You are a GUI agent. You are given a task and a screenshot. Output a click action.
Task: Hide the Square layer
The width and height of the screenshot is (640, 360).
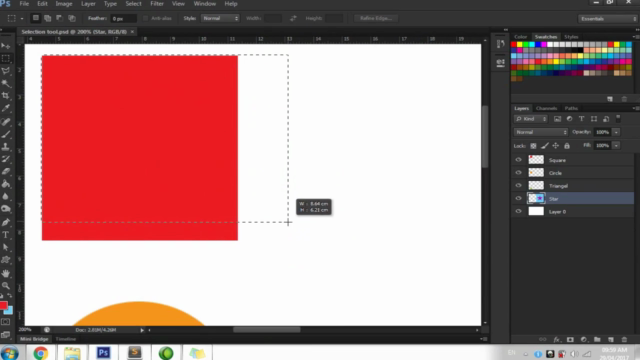[518, 160]
